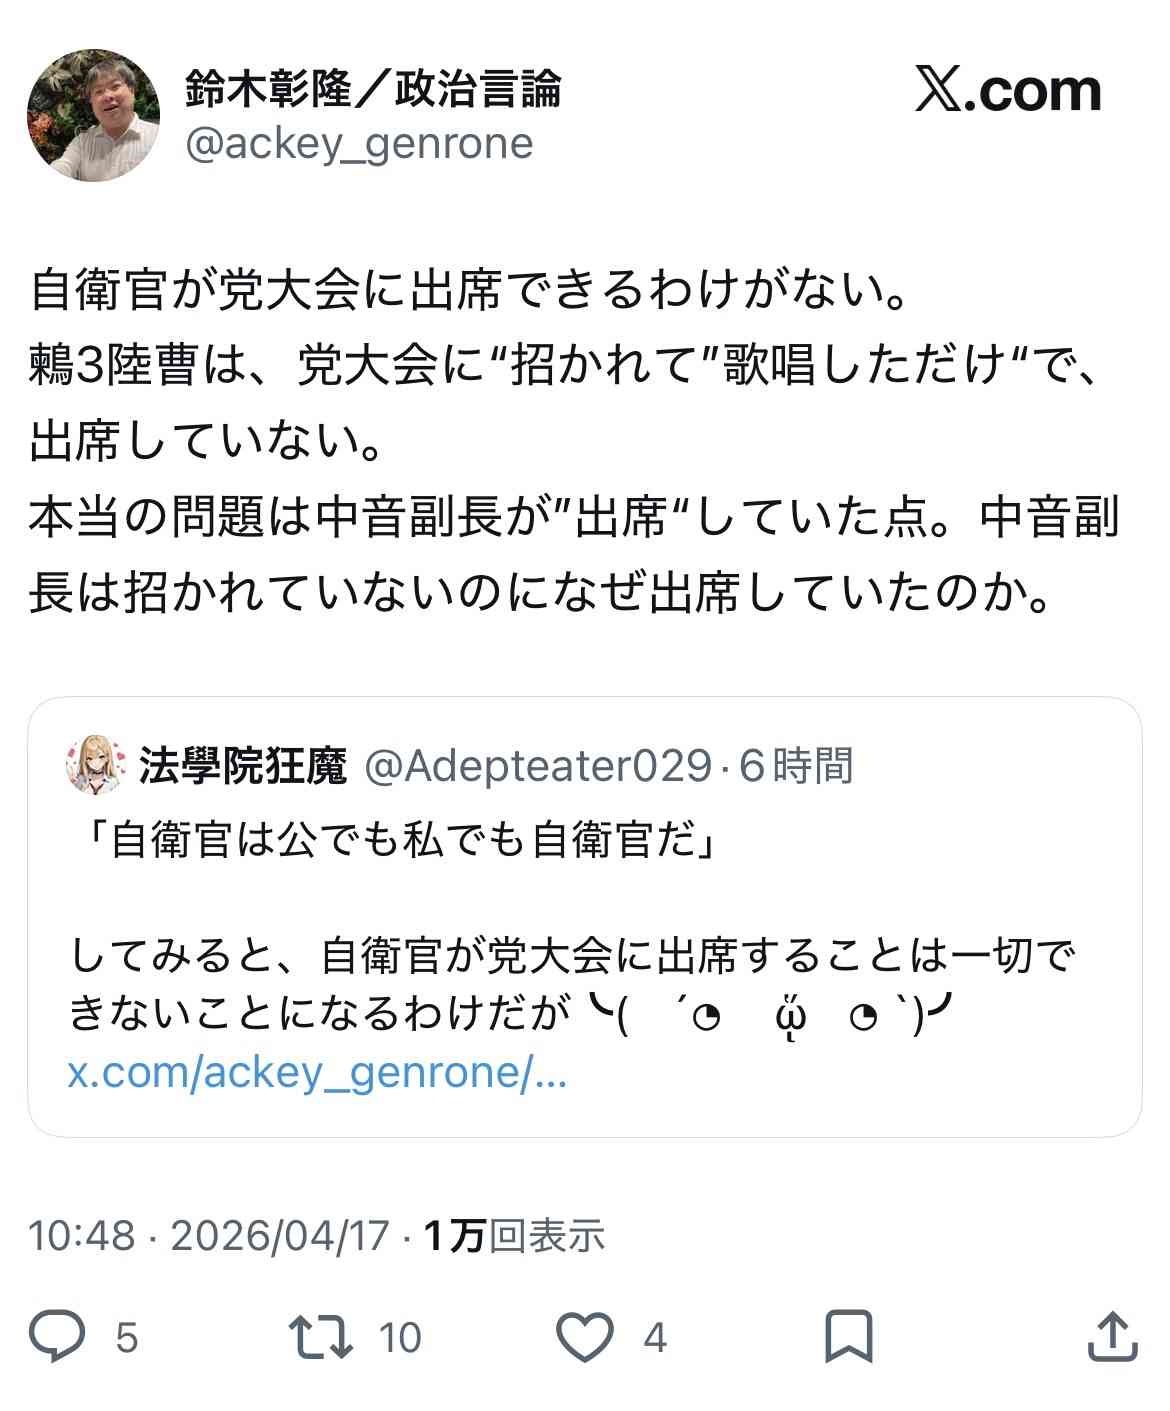Click the X.com logo

point(1008,92)
